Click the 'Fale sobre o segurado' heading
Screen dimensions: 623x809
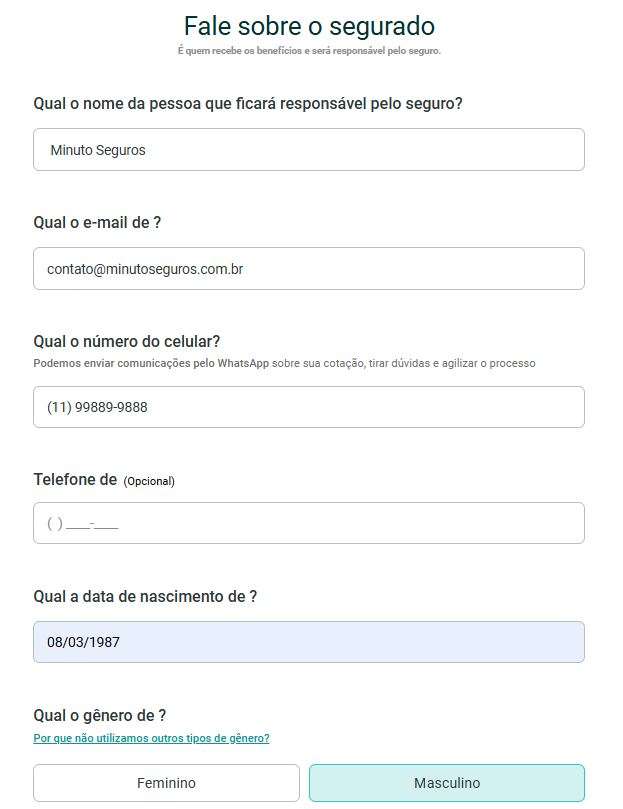(x=309, y=26)
